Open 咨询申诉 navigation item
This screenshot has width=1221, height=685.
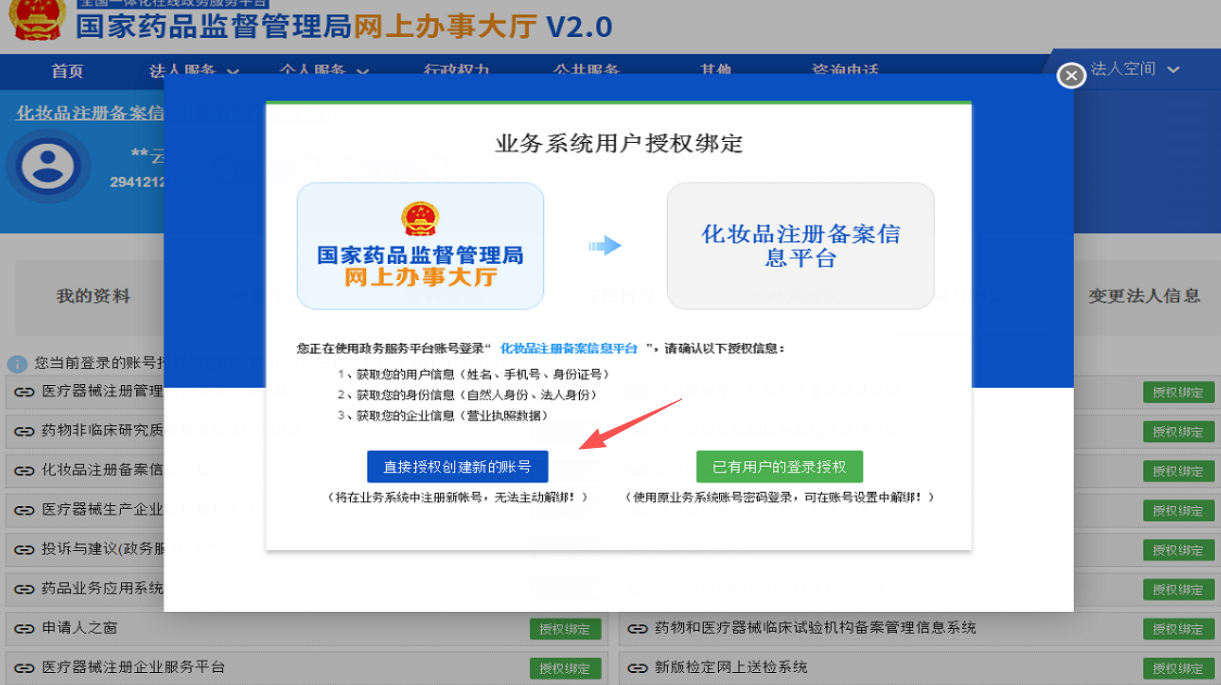(845, 70)
